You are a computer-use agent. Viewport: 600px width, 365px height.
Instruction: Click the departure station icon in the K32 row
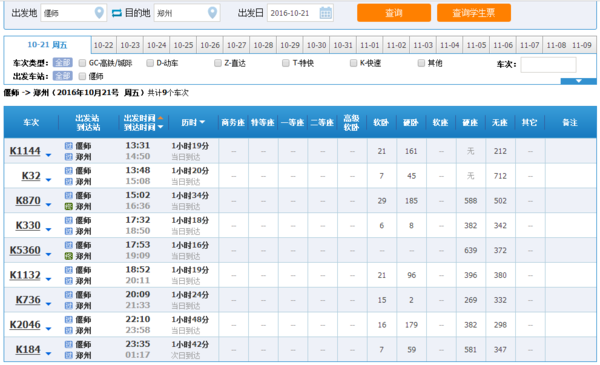tap(68, 171)
